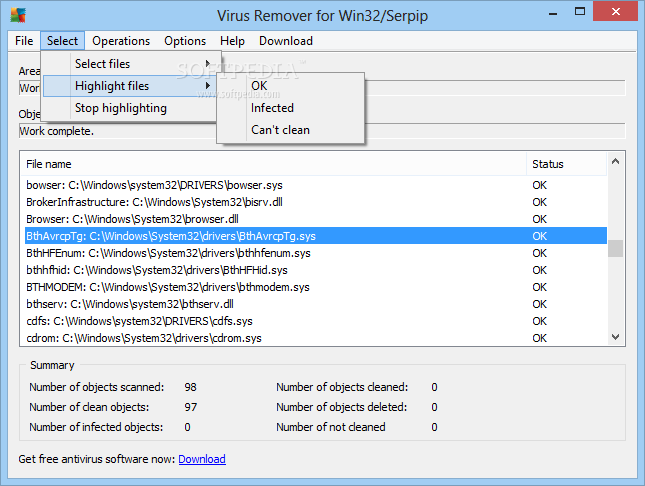
Task: Choose Stop highlighting from the menu
Action: pyautogui.click(x=130, y=108)
